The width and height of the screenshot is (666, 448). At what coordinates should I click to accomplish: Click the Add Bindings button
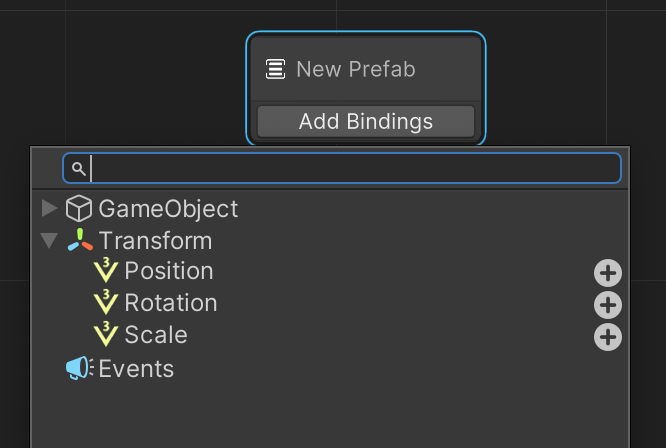click(366, 121)
